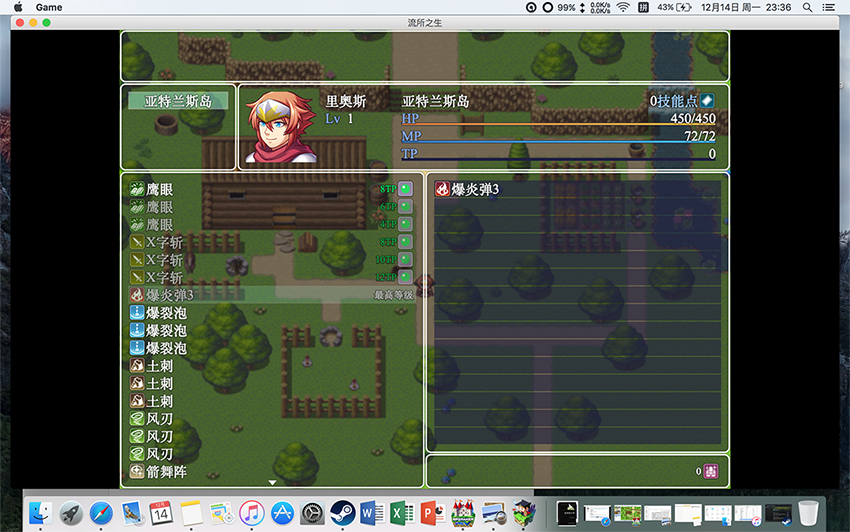The height and width of the screenshot is (532, 850).
Task: Open the Trash in the Dock
Action: (808, 512)
